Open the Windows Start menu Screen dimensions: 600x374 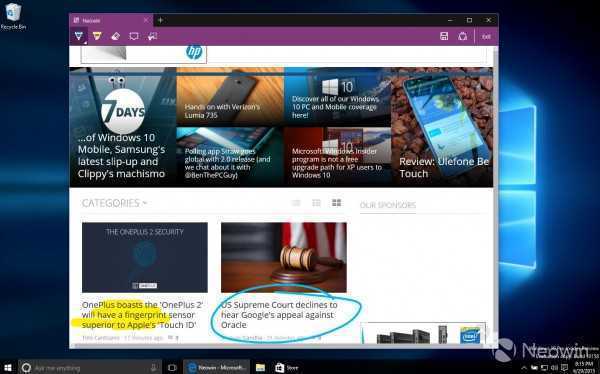[x=7, y=368]
